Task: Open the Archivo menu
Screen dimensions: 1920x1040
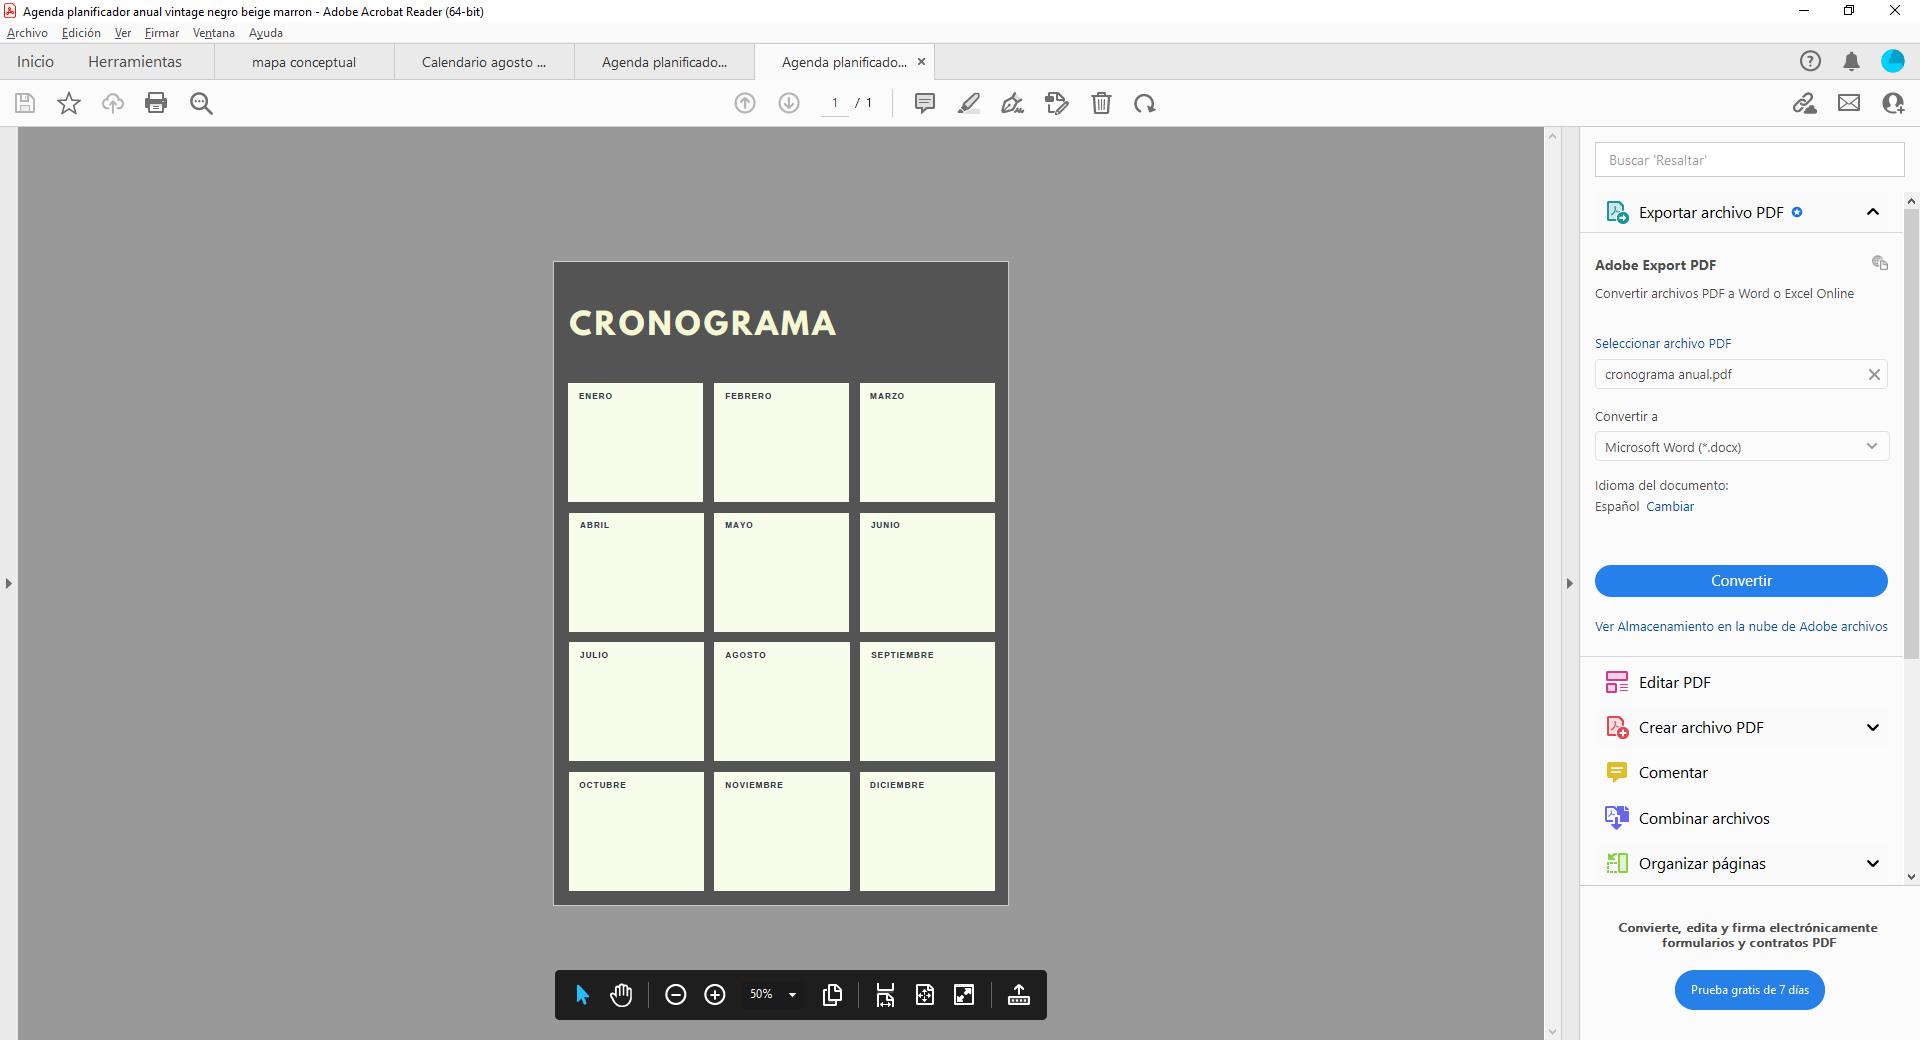Action: (x=27, y=33)
